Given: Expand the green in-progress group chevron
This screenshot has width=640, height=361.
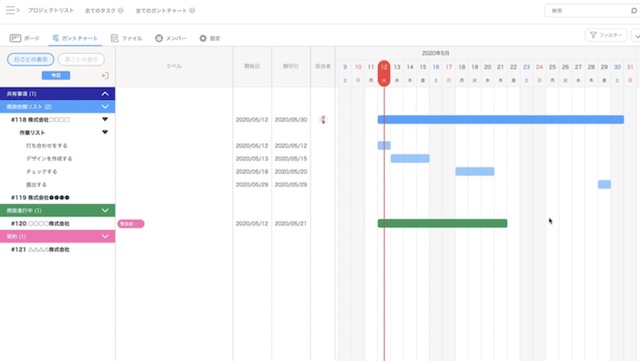Looking at the screenshot, I should tap(105, 210).
